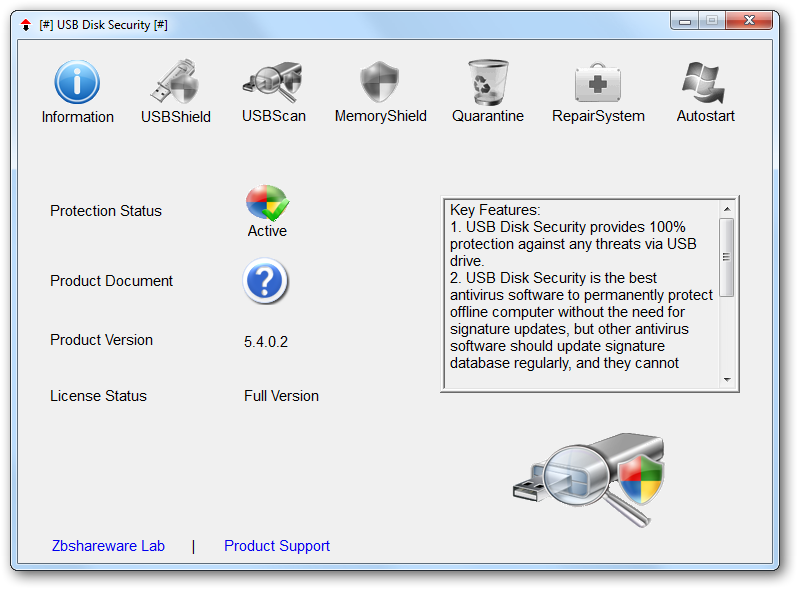Click the large USB drive magnifier logo

(589, 479)
